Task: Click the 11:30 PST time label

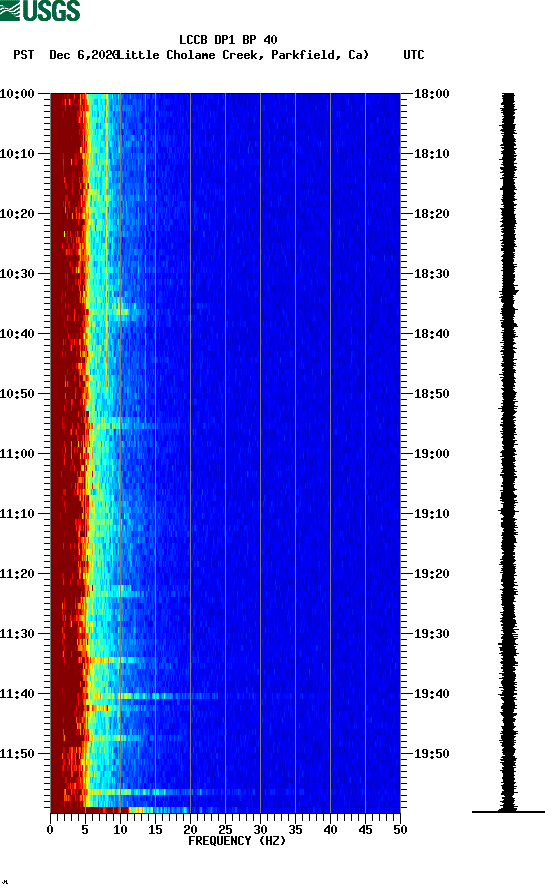Action: pyautogui.click(x=17, y=634)
